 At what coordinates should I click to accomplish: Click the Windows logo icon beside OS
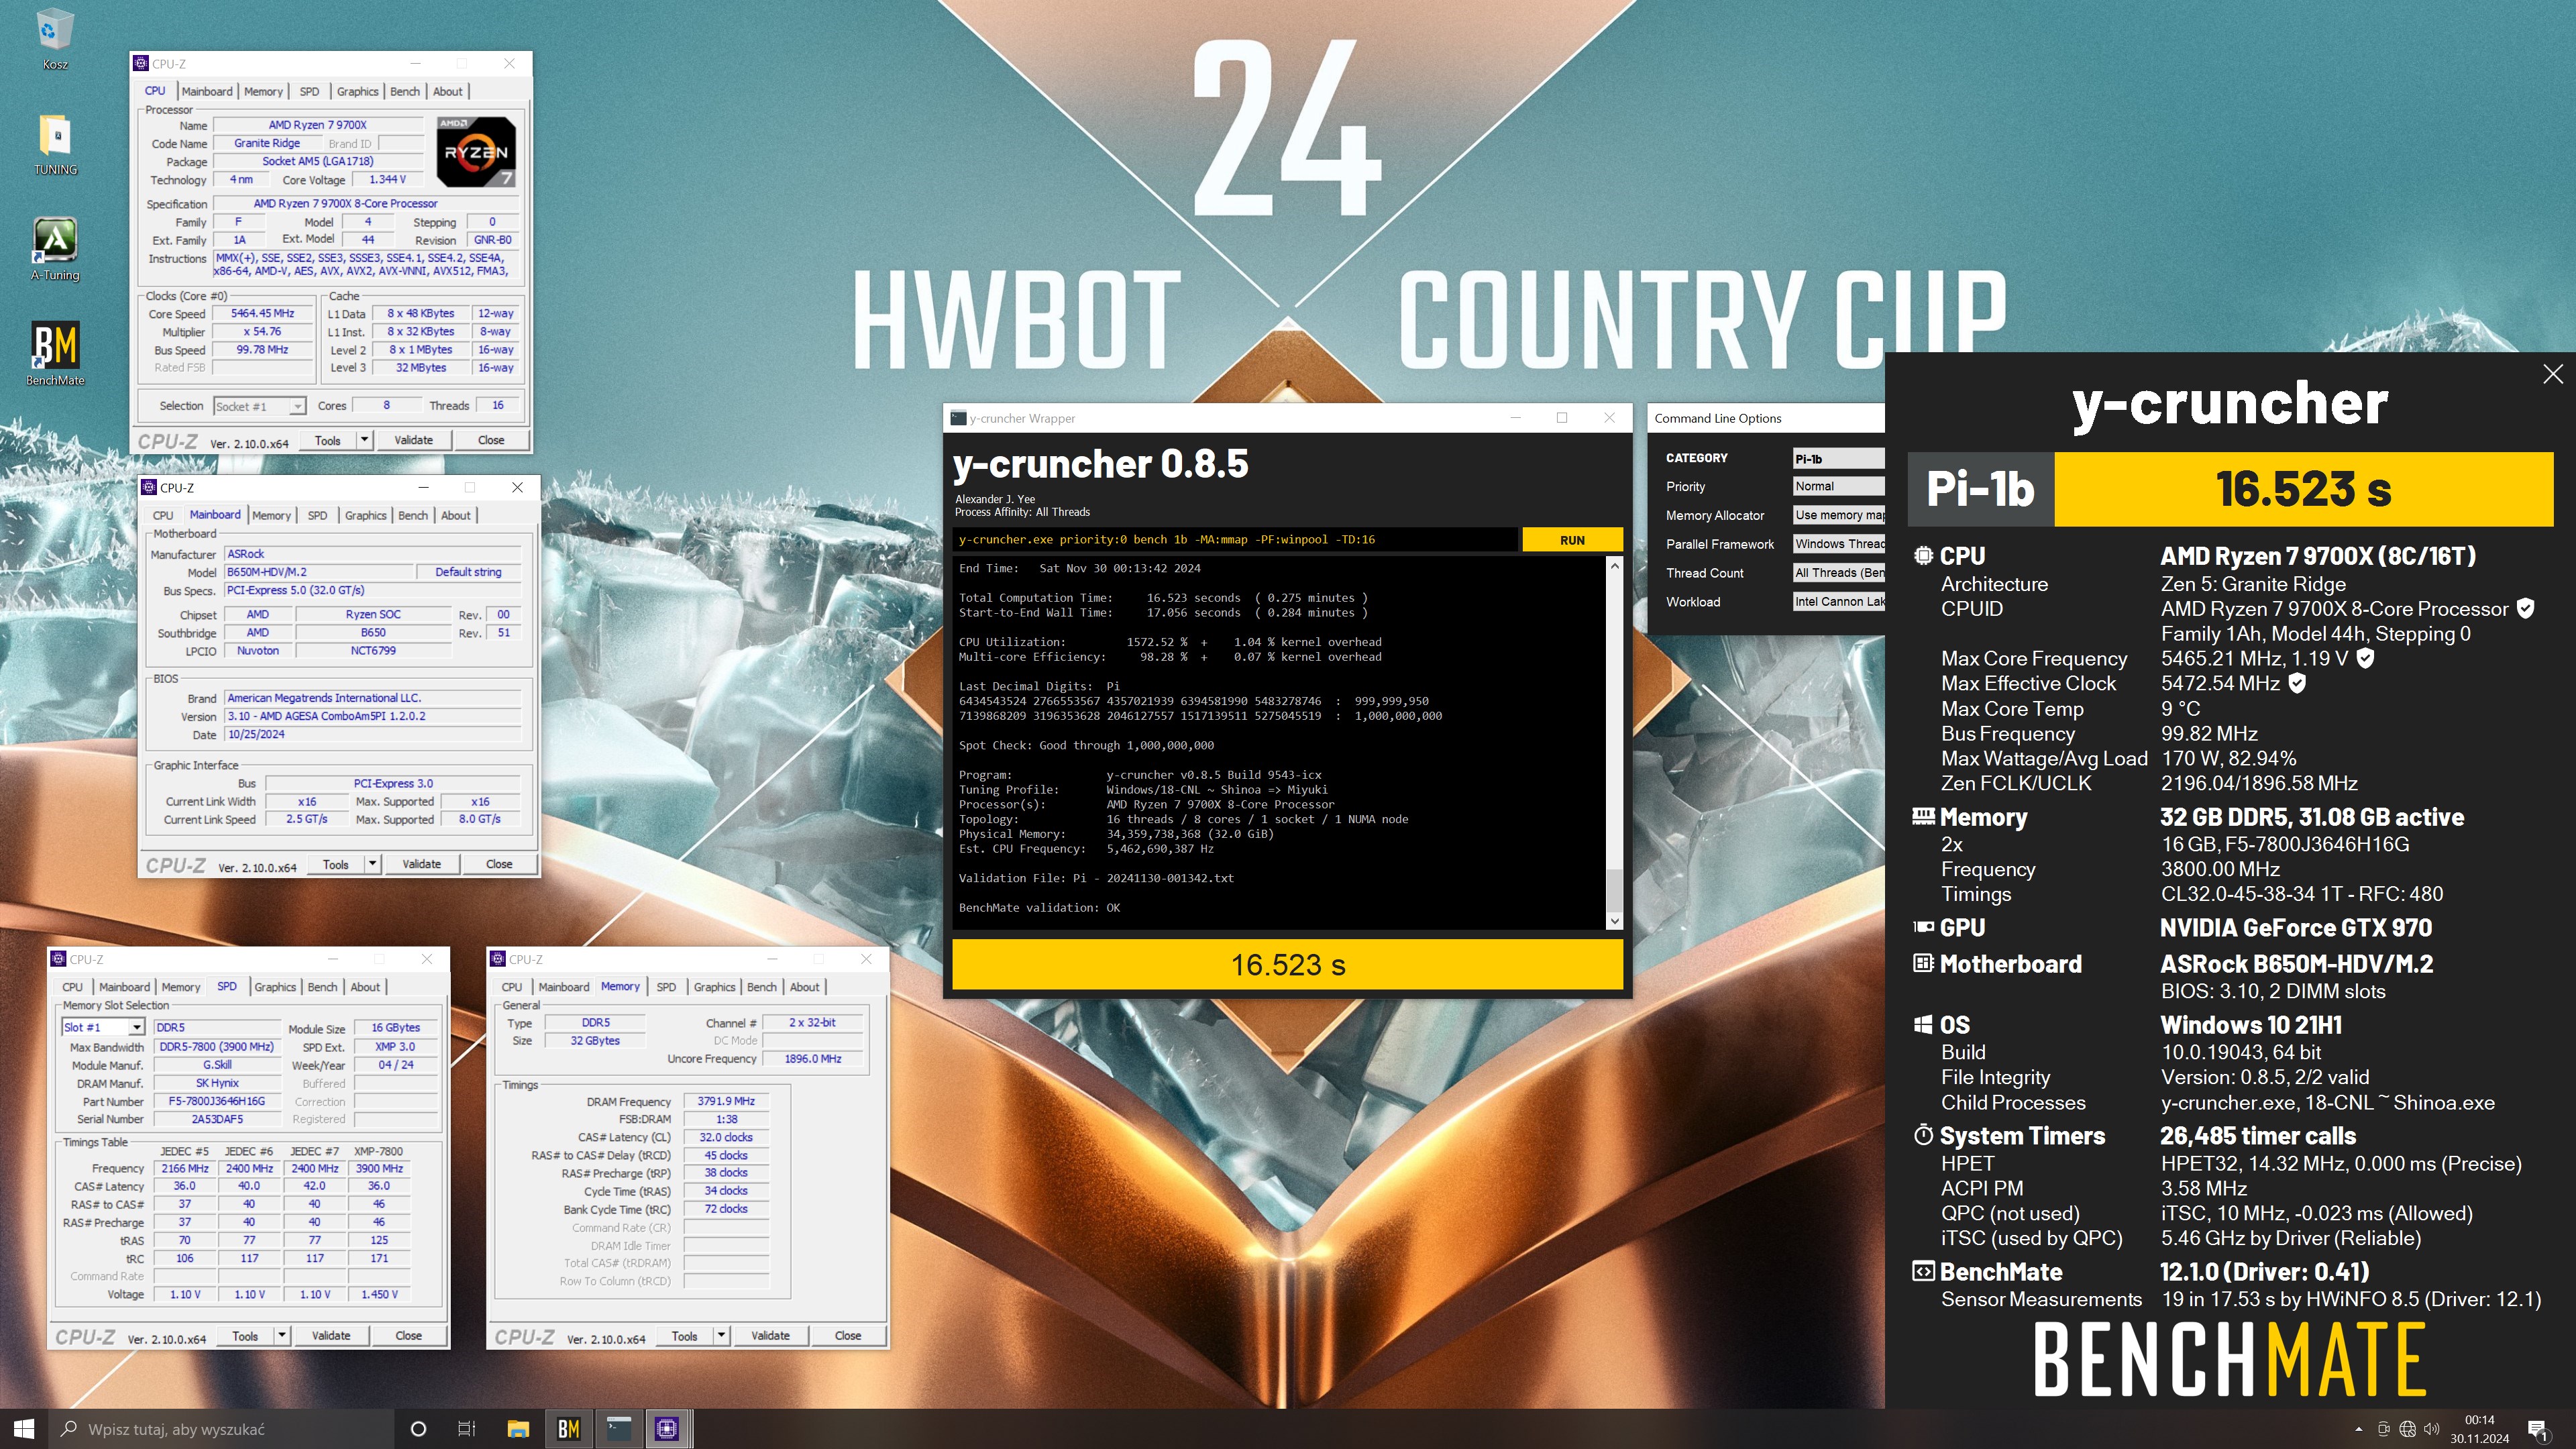[x=1922, y=1024]
